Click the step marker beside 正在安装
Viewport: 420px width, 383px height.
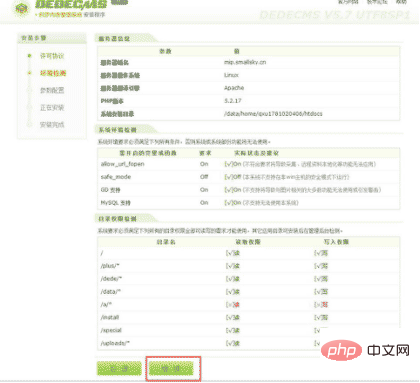coord(30,107)
